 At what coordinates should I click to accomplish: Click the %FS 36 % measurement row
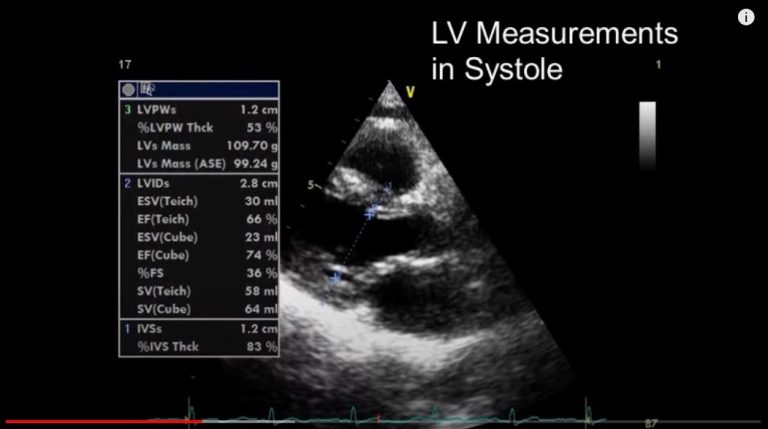pos(199,273)
